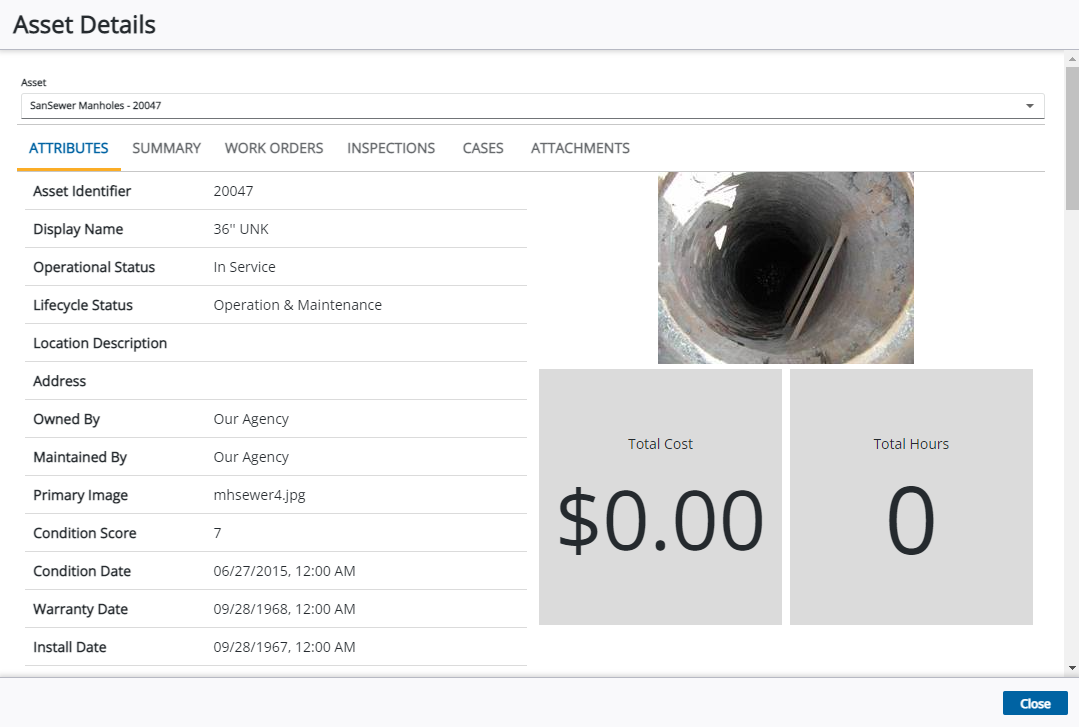This screenshot has width=1079, height=727.
Task: View the Attachments tab
Action: (x=580, y=148)
